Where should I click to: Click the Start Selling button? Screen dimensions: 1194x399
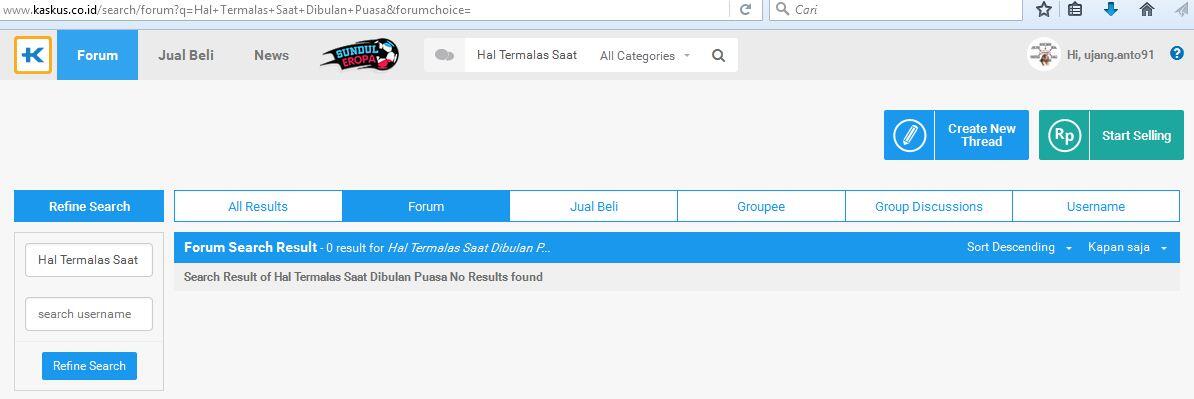click(1111, 135)
